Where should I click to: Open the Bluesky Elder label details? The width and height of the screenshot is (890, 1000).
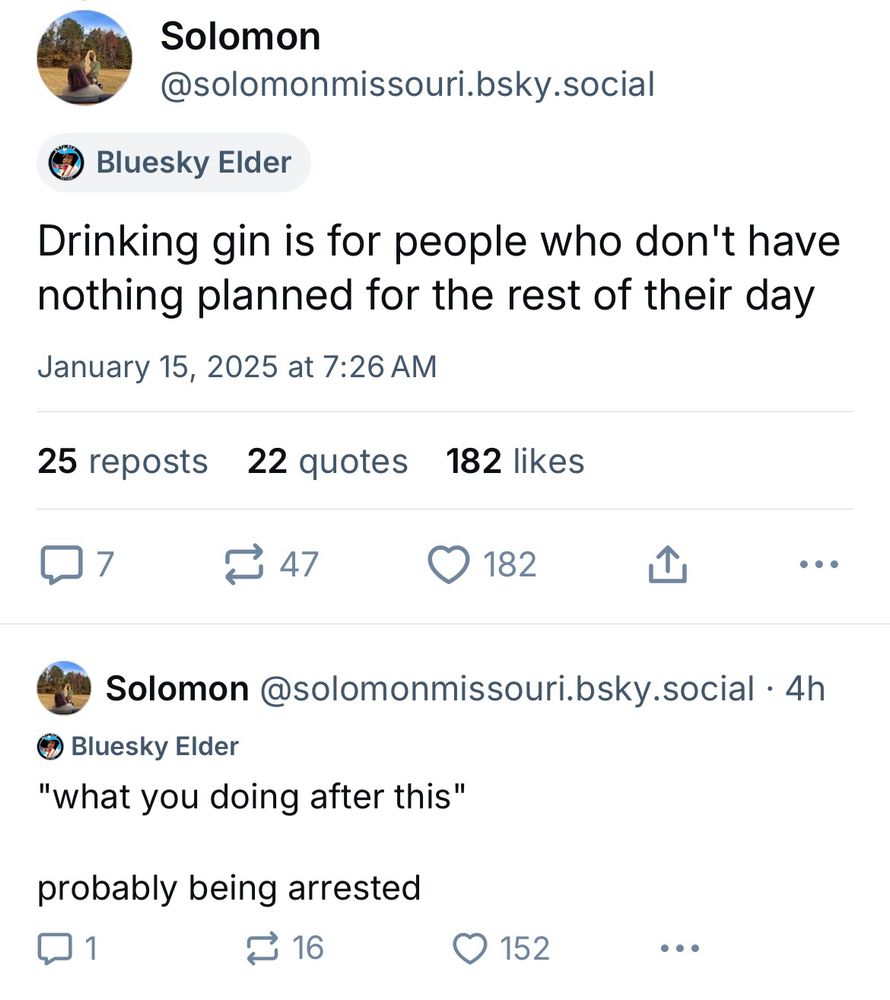(x=173, y=162)
